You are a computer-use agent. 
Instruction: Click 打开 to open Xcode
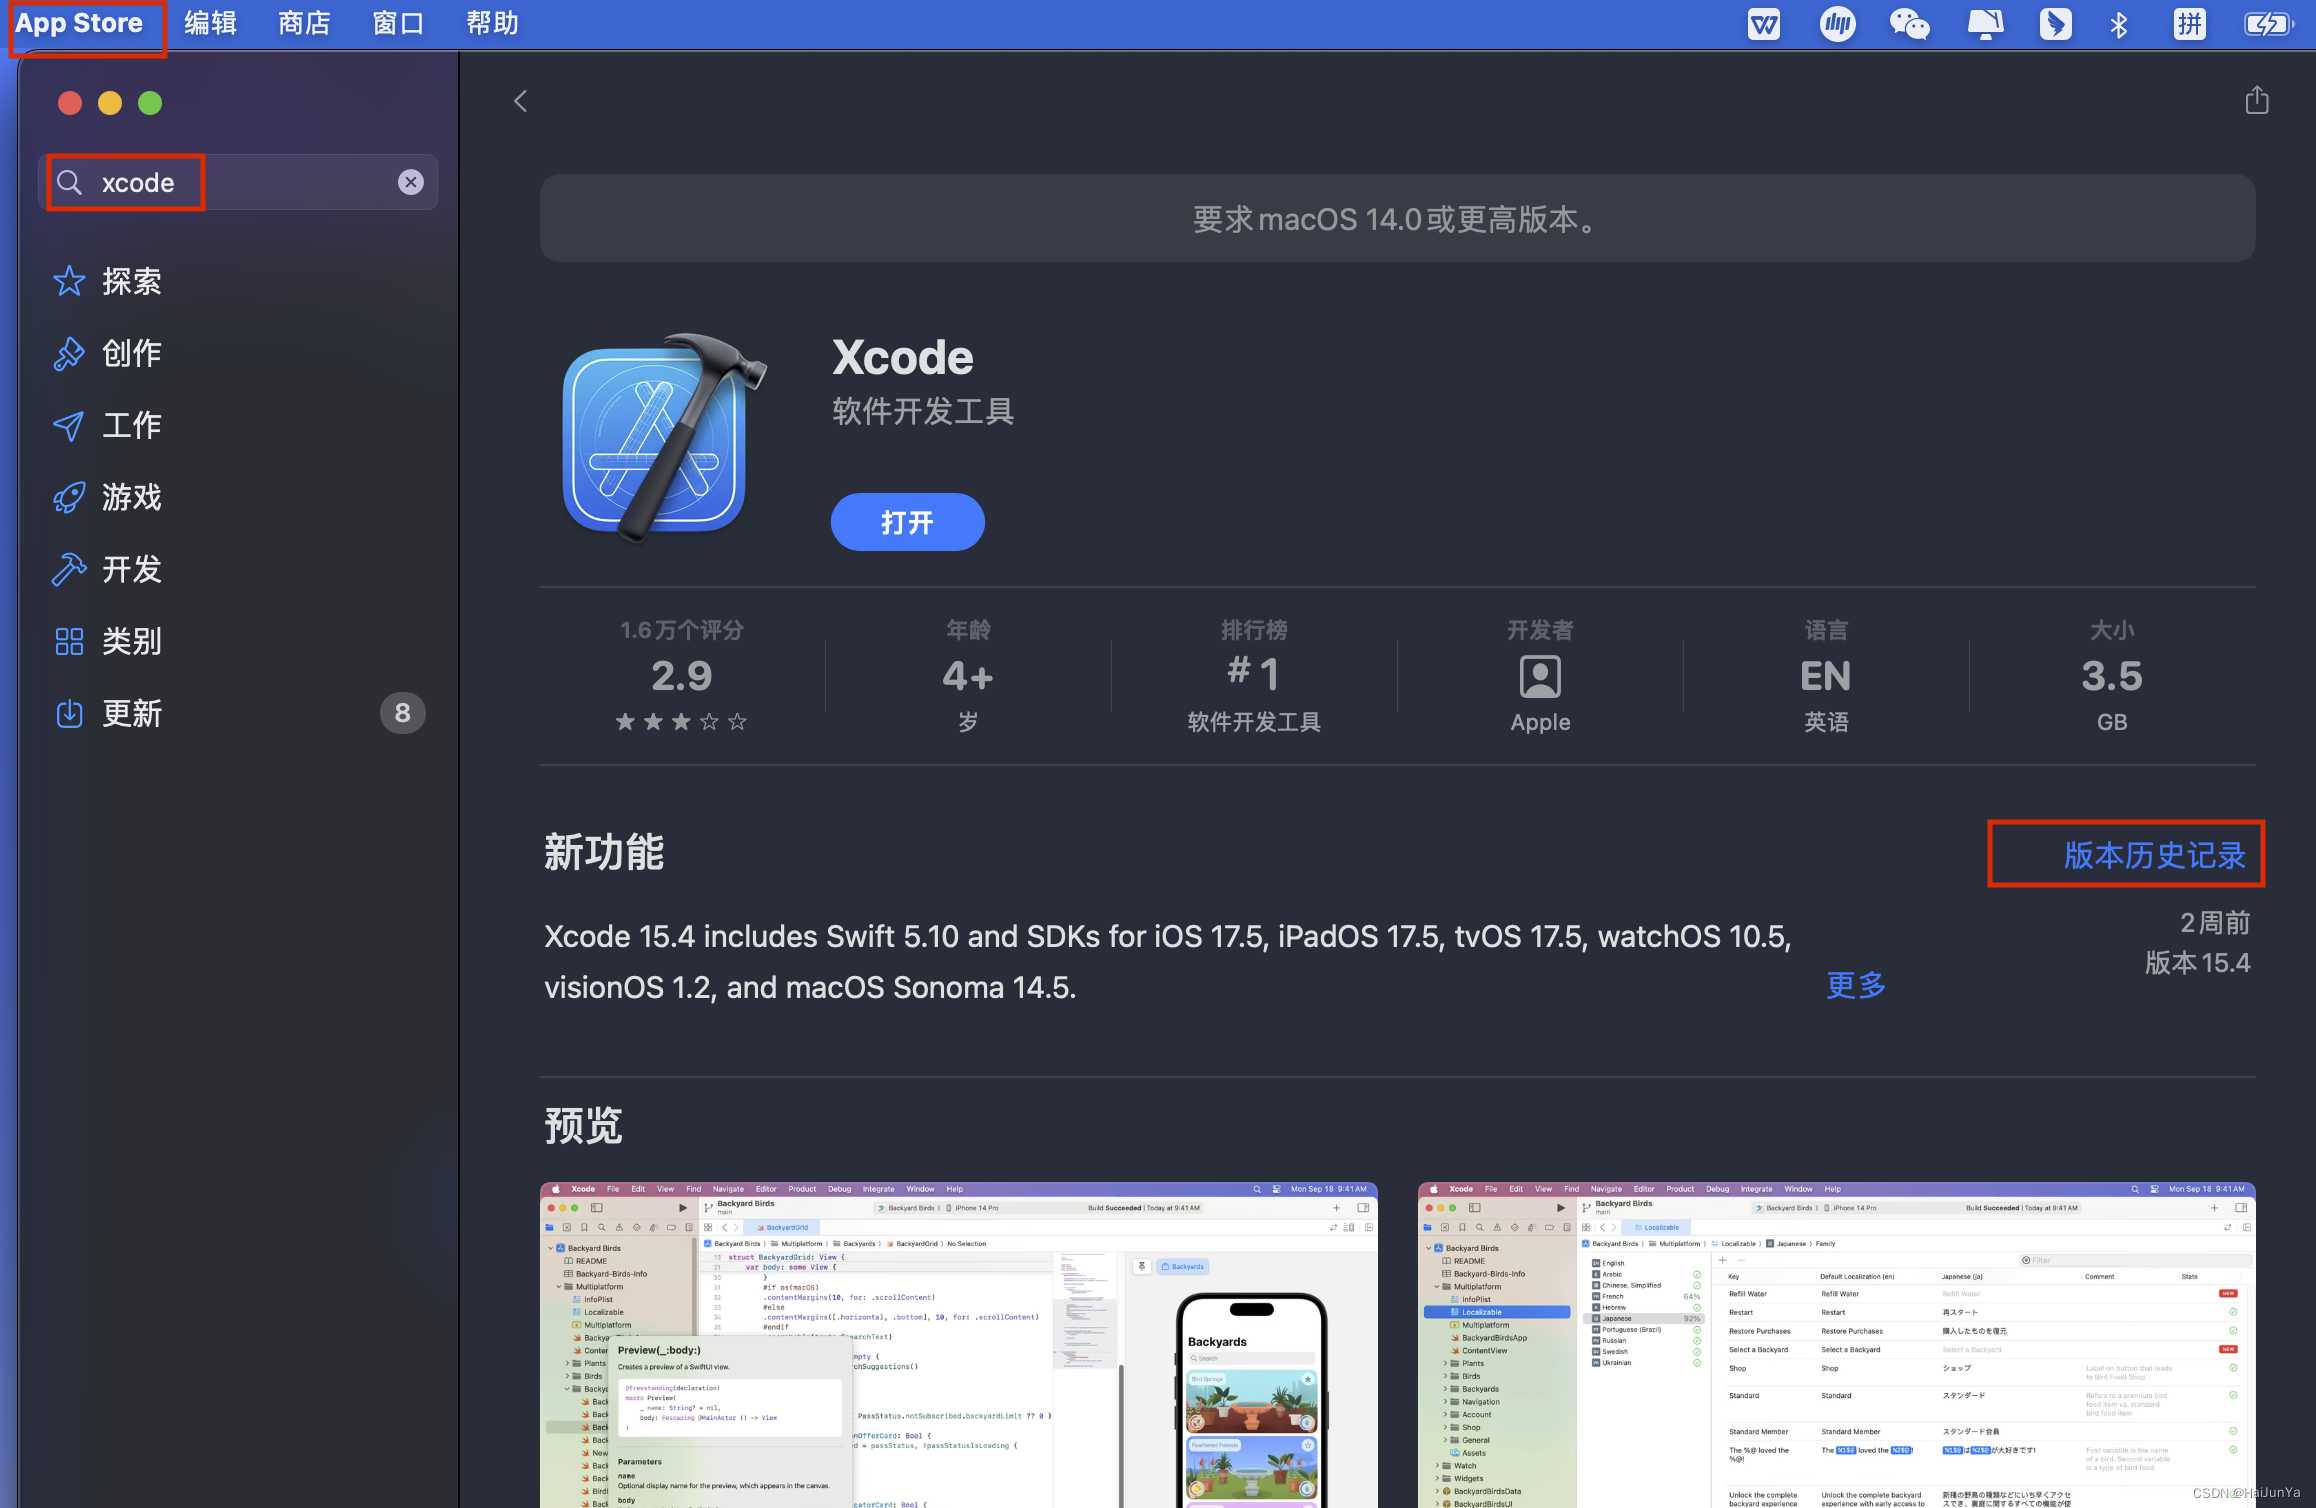(907, 522)
